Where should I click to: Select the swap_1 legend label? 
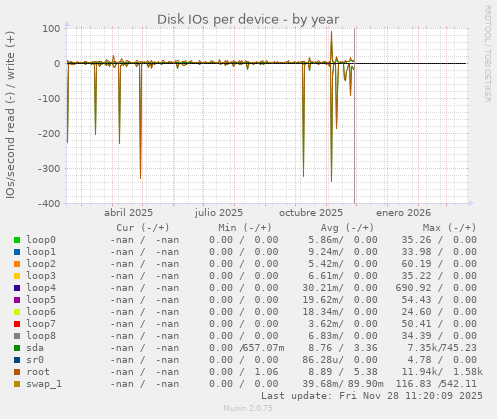44,384
